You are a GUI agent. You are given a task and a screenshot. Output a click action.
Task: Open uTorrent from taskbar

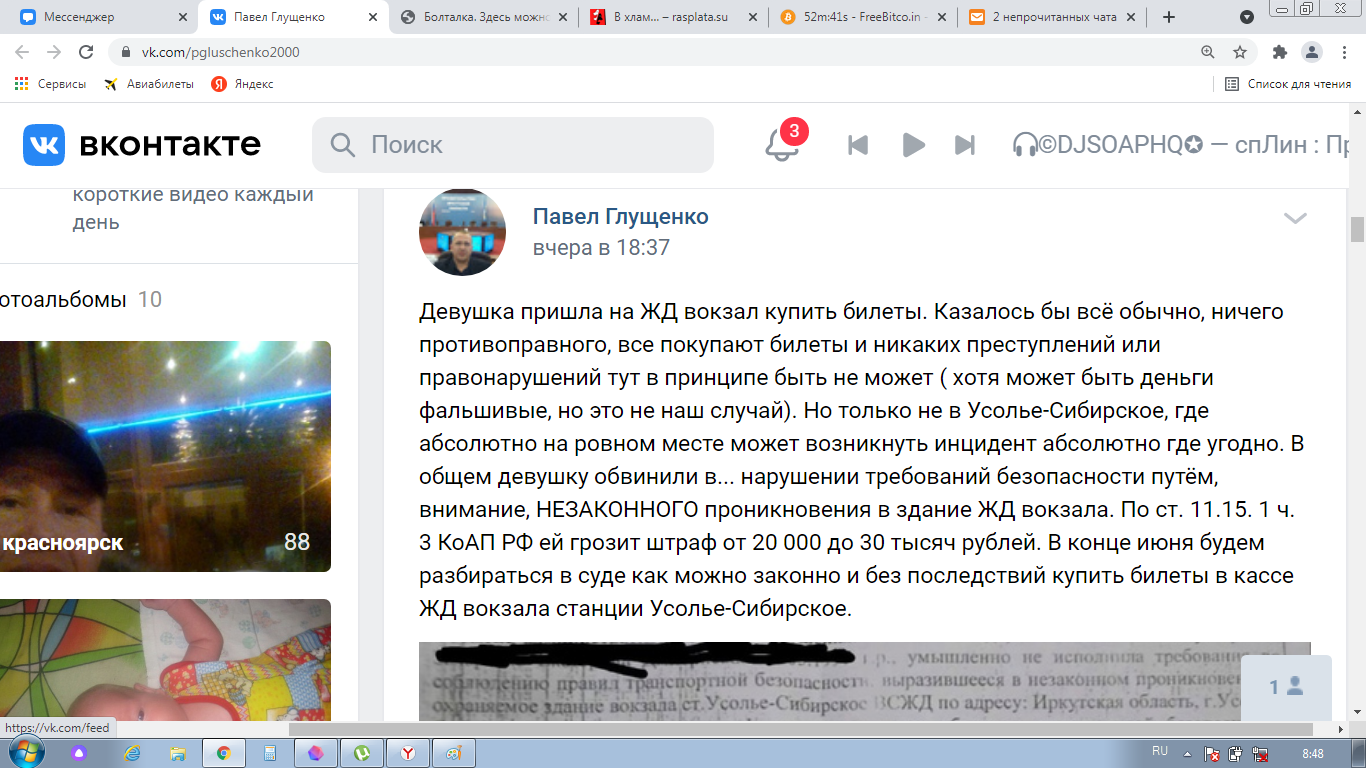click(361, 752)
